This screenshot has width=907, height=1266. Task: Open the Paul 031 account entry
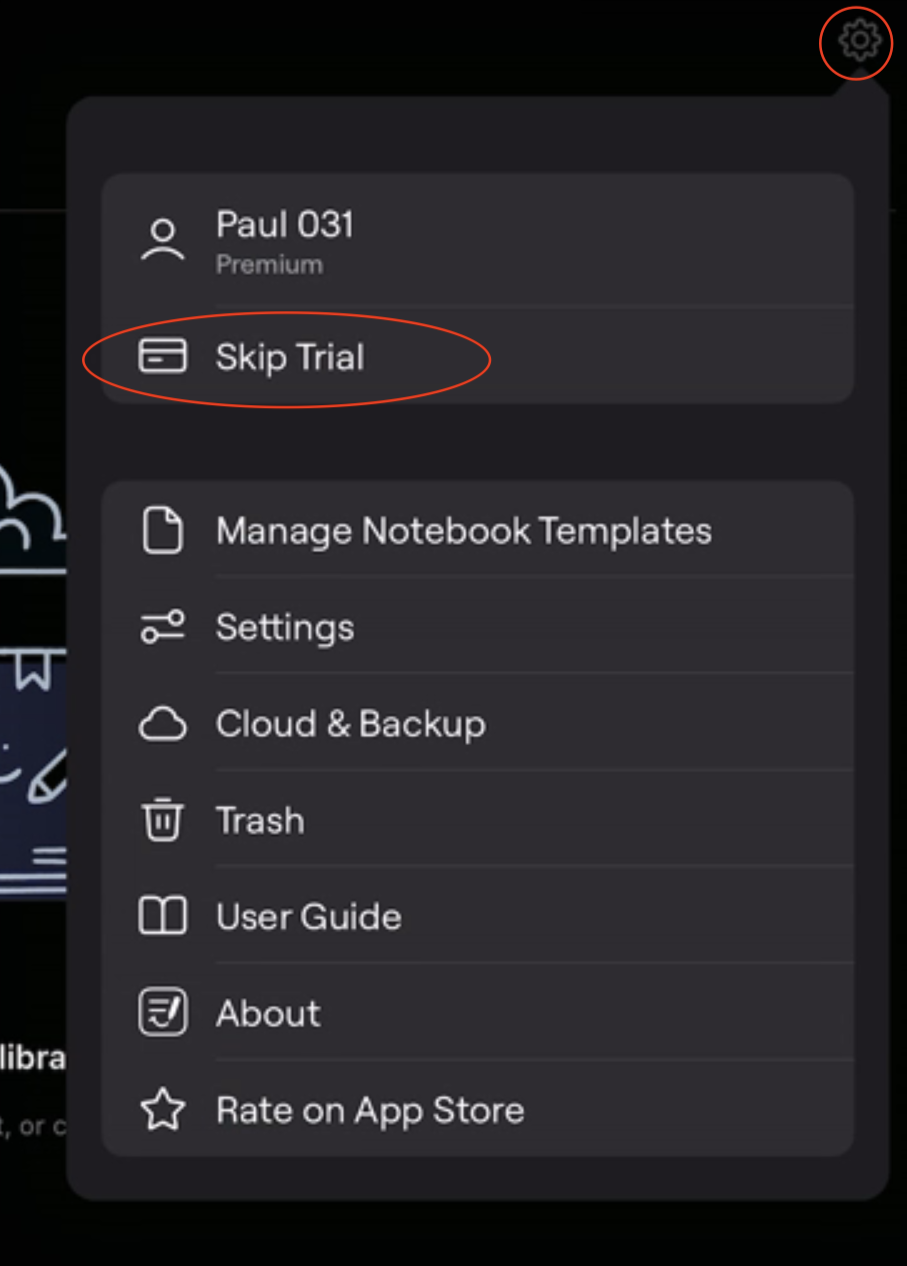285,225
